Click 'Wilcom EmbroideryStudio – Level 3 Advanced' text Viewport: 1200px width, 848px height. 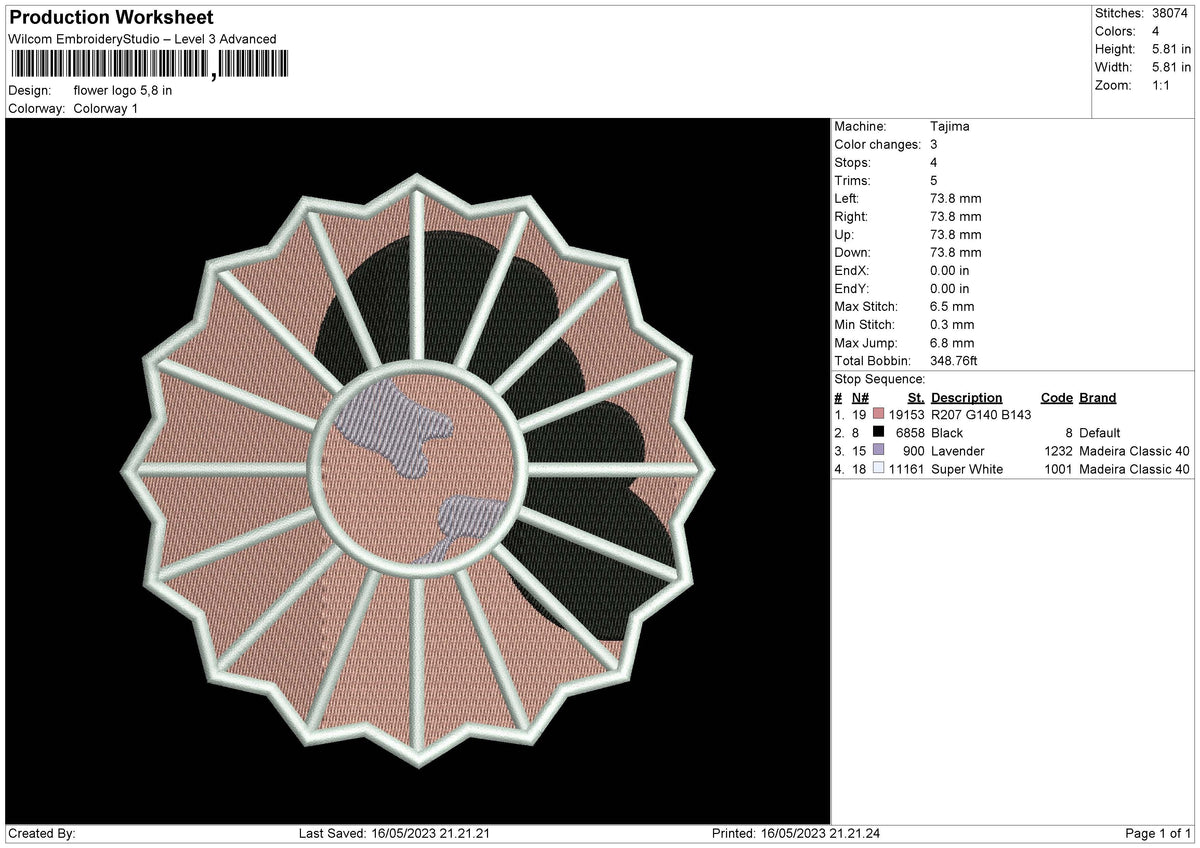tap(142, 39)
